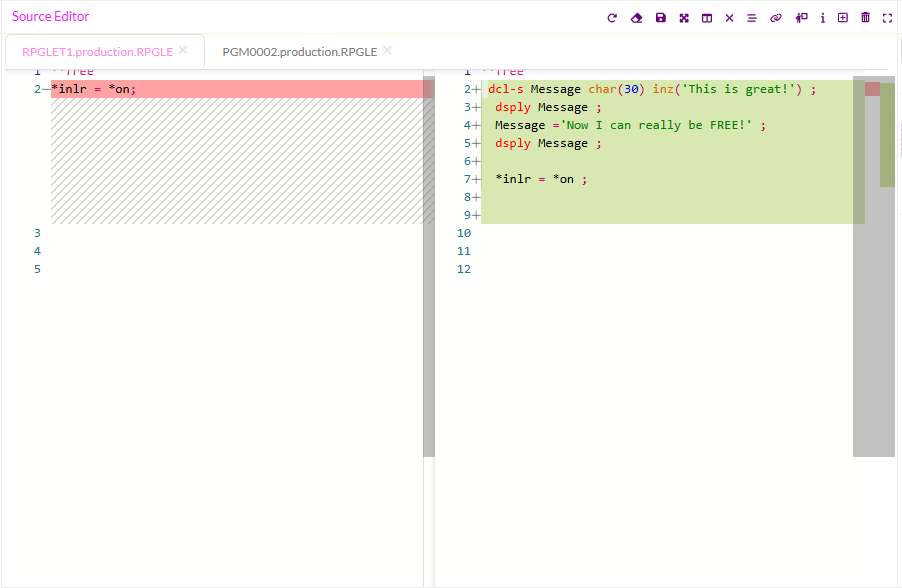
Task: Close the RPGLET1.production.RPGLE tab
Action: (183, 50)
